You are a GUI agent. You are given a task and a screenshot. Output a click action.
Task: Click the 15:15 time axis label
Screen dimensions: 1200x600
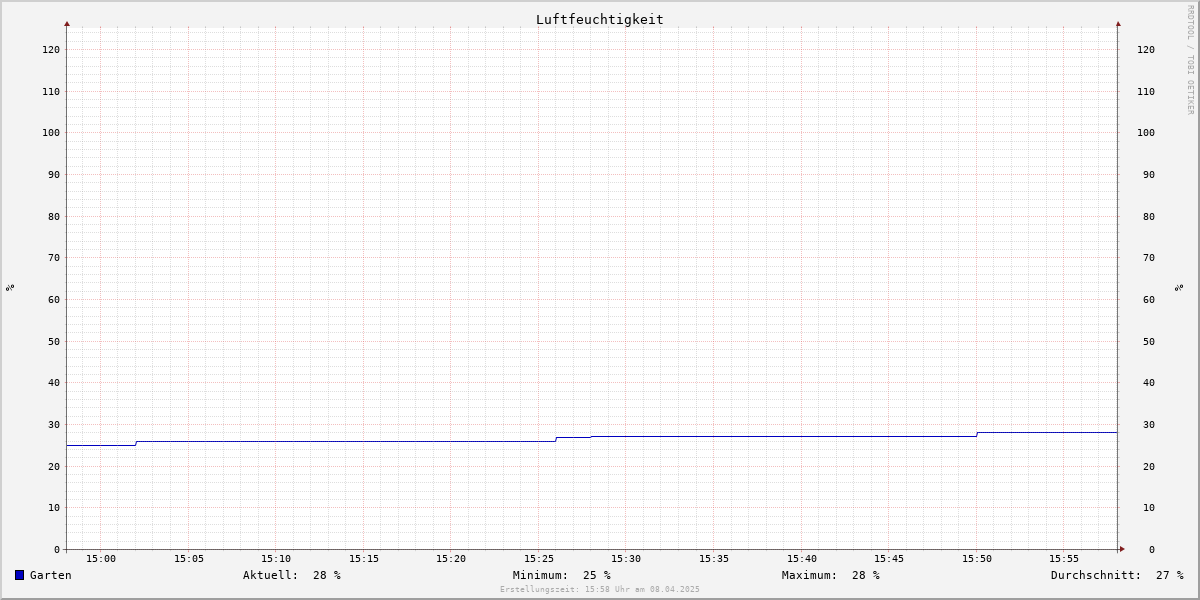[364, 558]
